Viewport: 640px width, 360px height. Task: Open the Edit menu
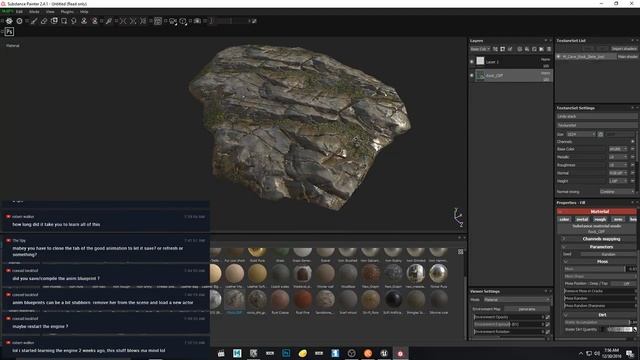tap(19, 12)
